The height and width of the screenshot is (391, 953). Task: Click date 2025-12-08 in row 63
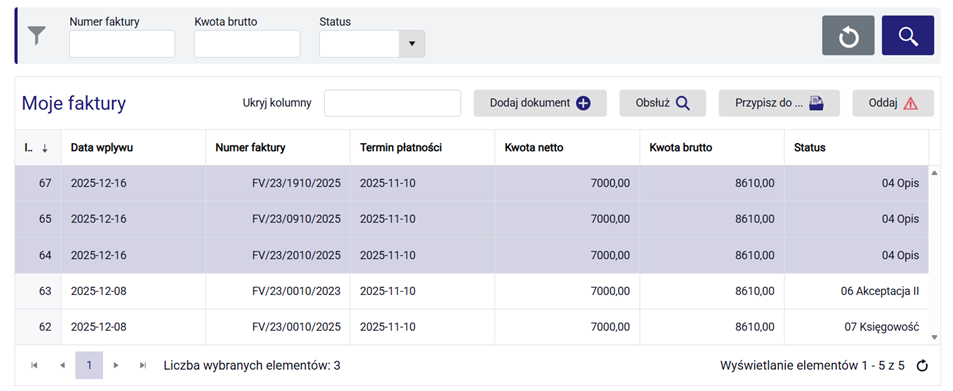(98, 291)
